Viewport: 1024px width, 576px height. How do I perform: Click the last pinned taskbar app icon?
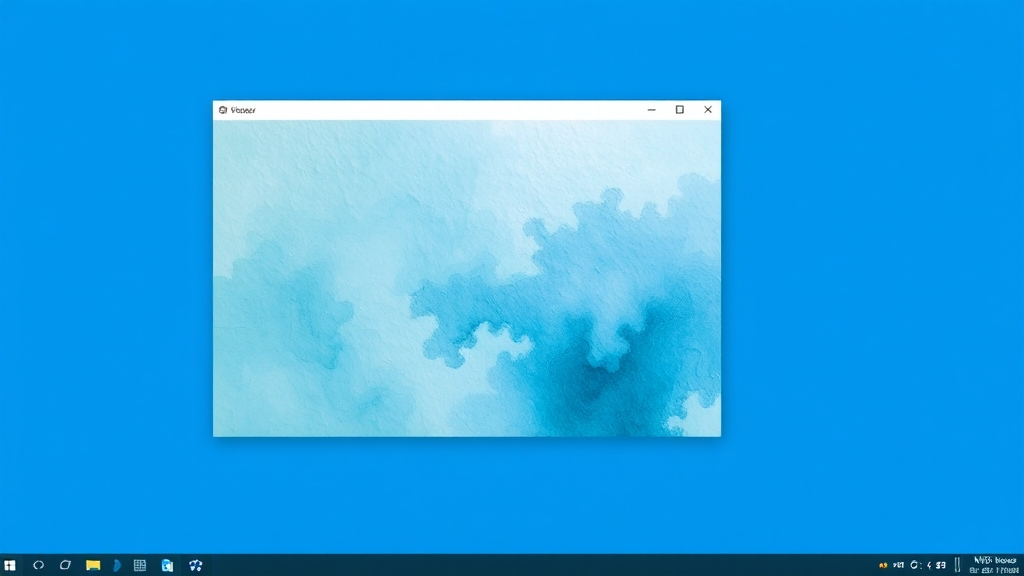[196, 565]
